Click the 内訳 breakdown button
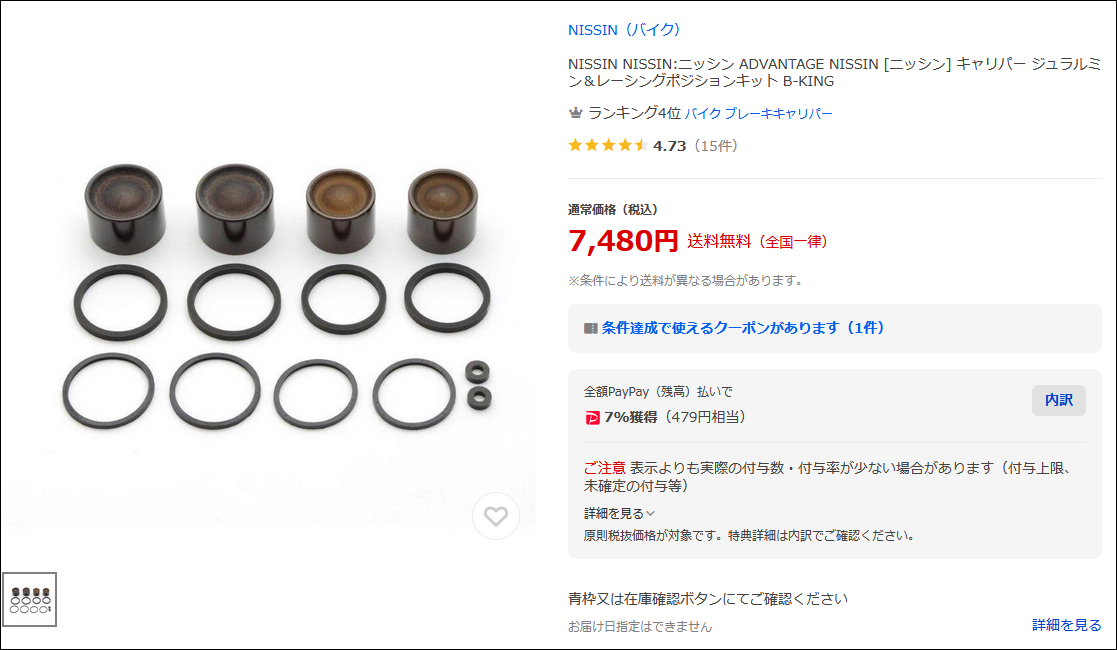Image resolution: width=1117 pixels, height=650 pixels. (x=1059, y=400)
